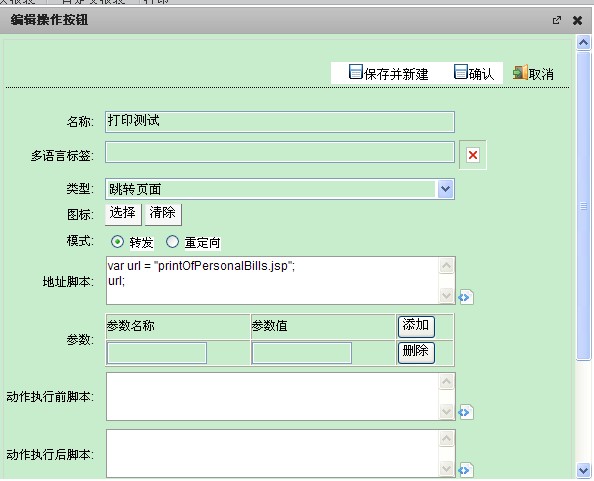This screenshot has height=481, width=594.
Task: Focus the 参数名称 input box
Action: coord(157,353)
